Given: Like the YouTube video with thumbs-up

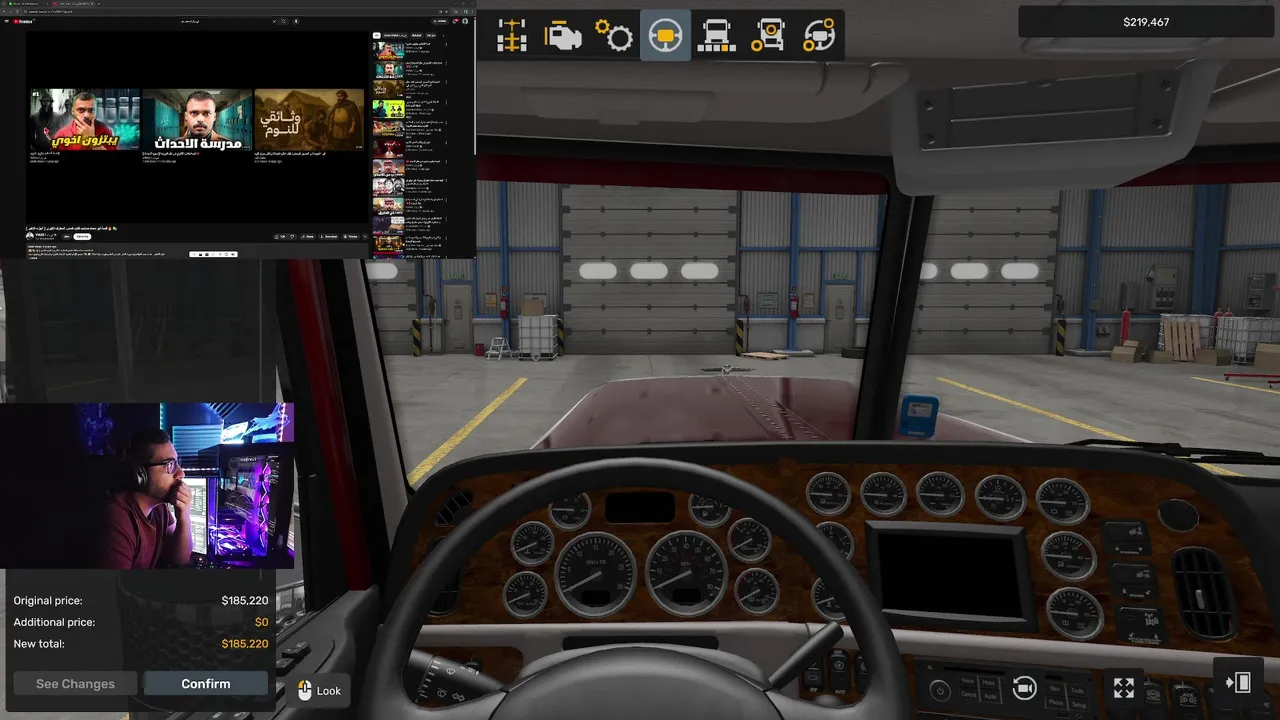Looking at the screenshot, I should tap(280, 237).
